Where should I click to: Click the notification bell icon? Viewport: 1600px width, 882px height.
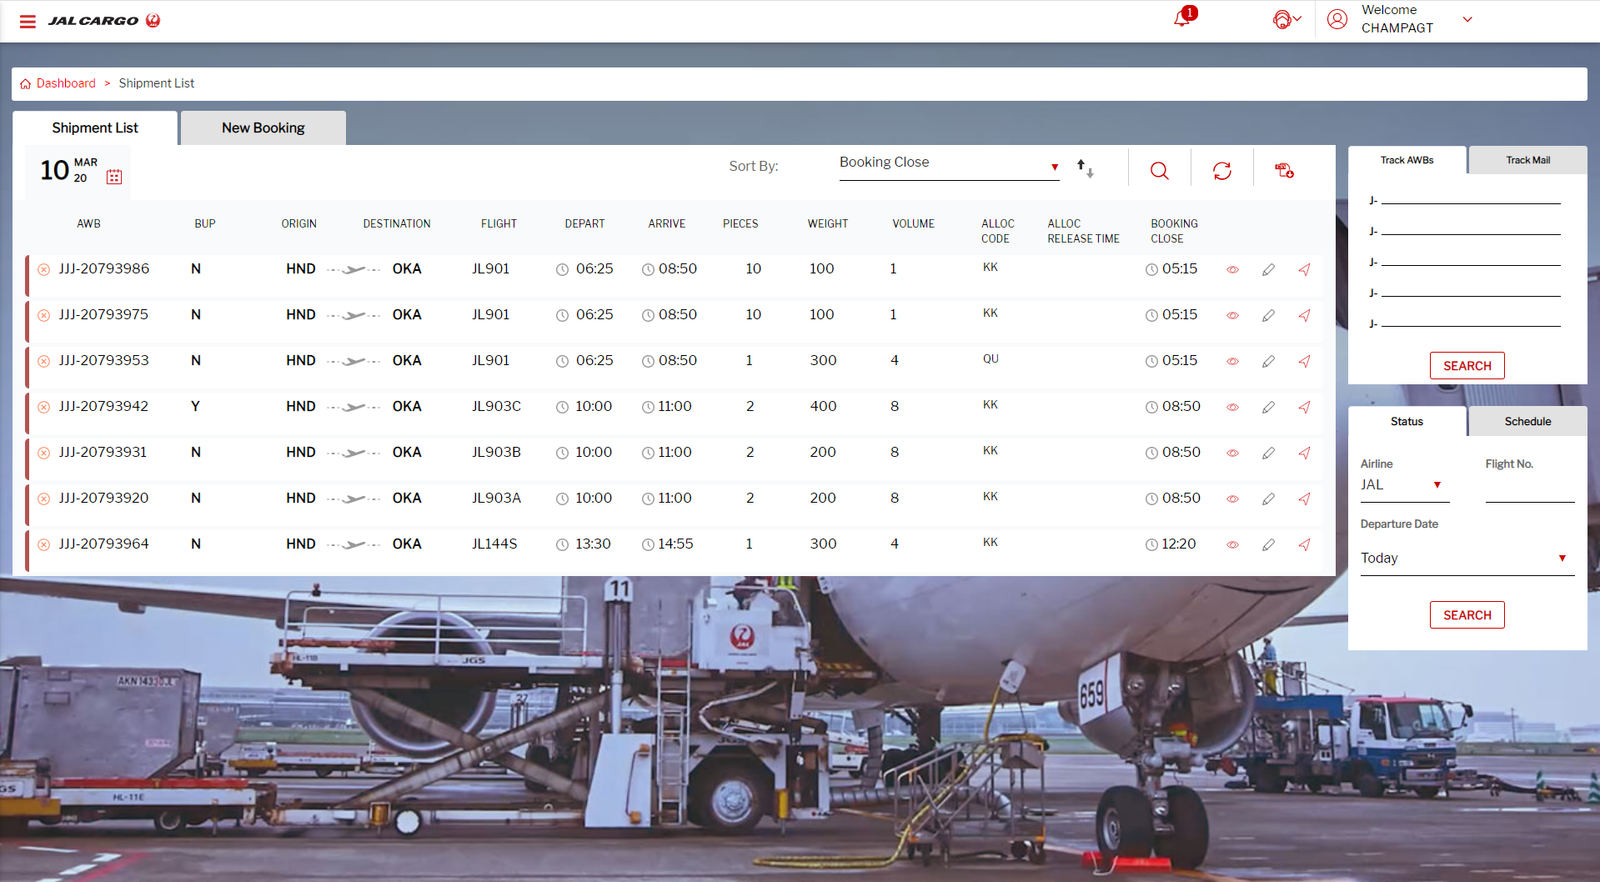tap(1182, 19)
